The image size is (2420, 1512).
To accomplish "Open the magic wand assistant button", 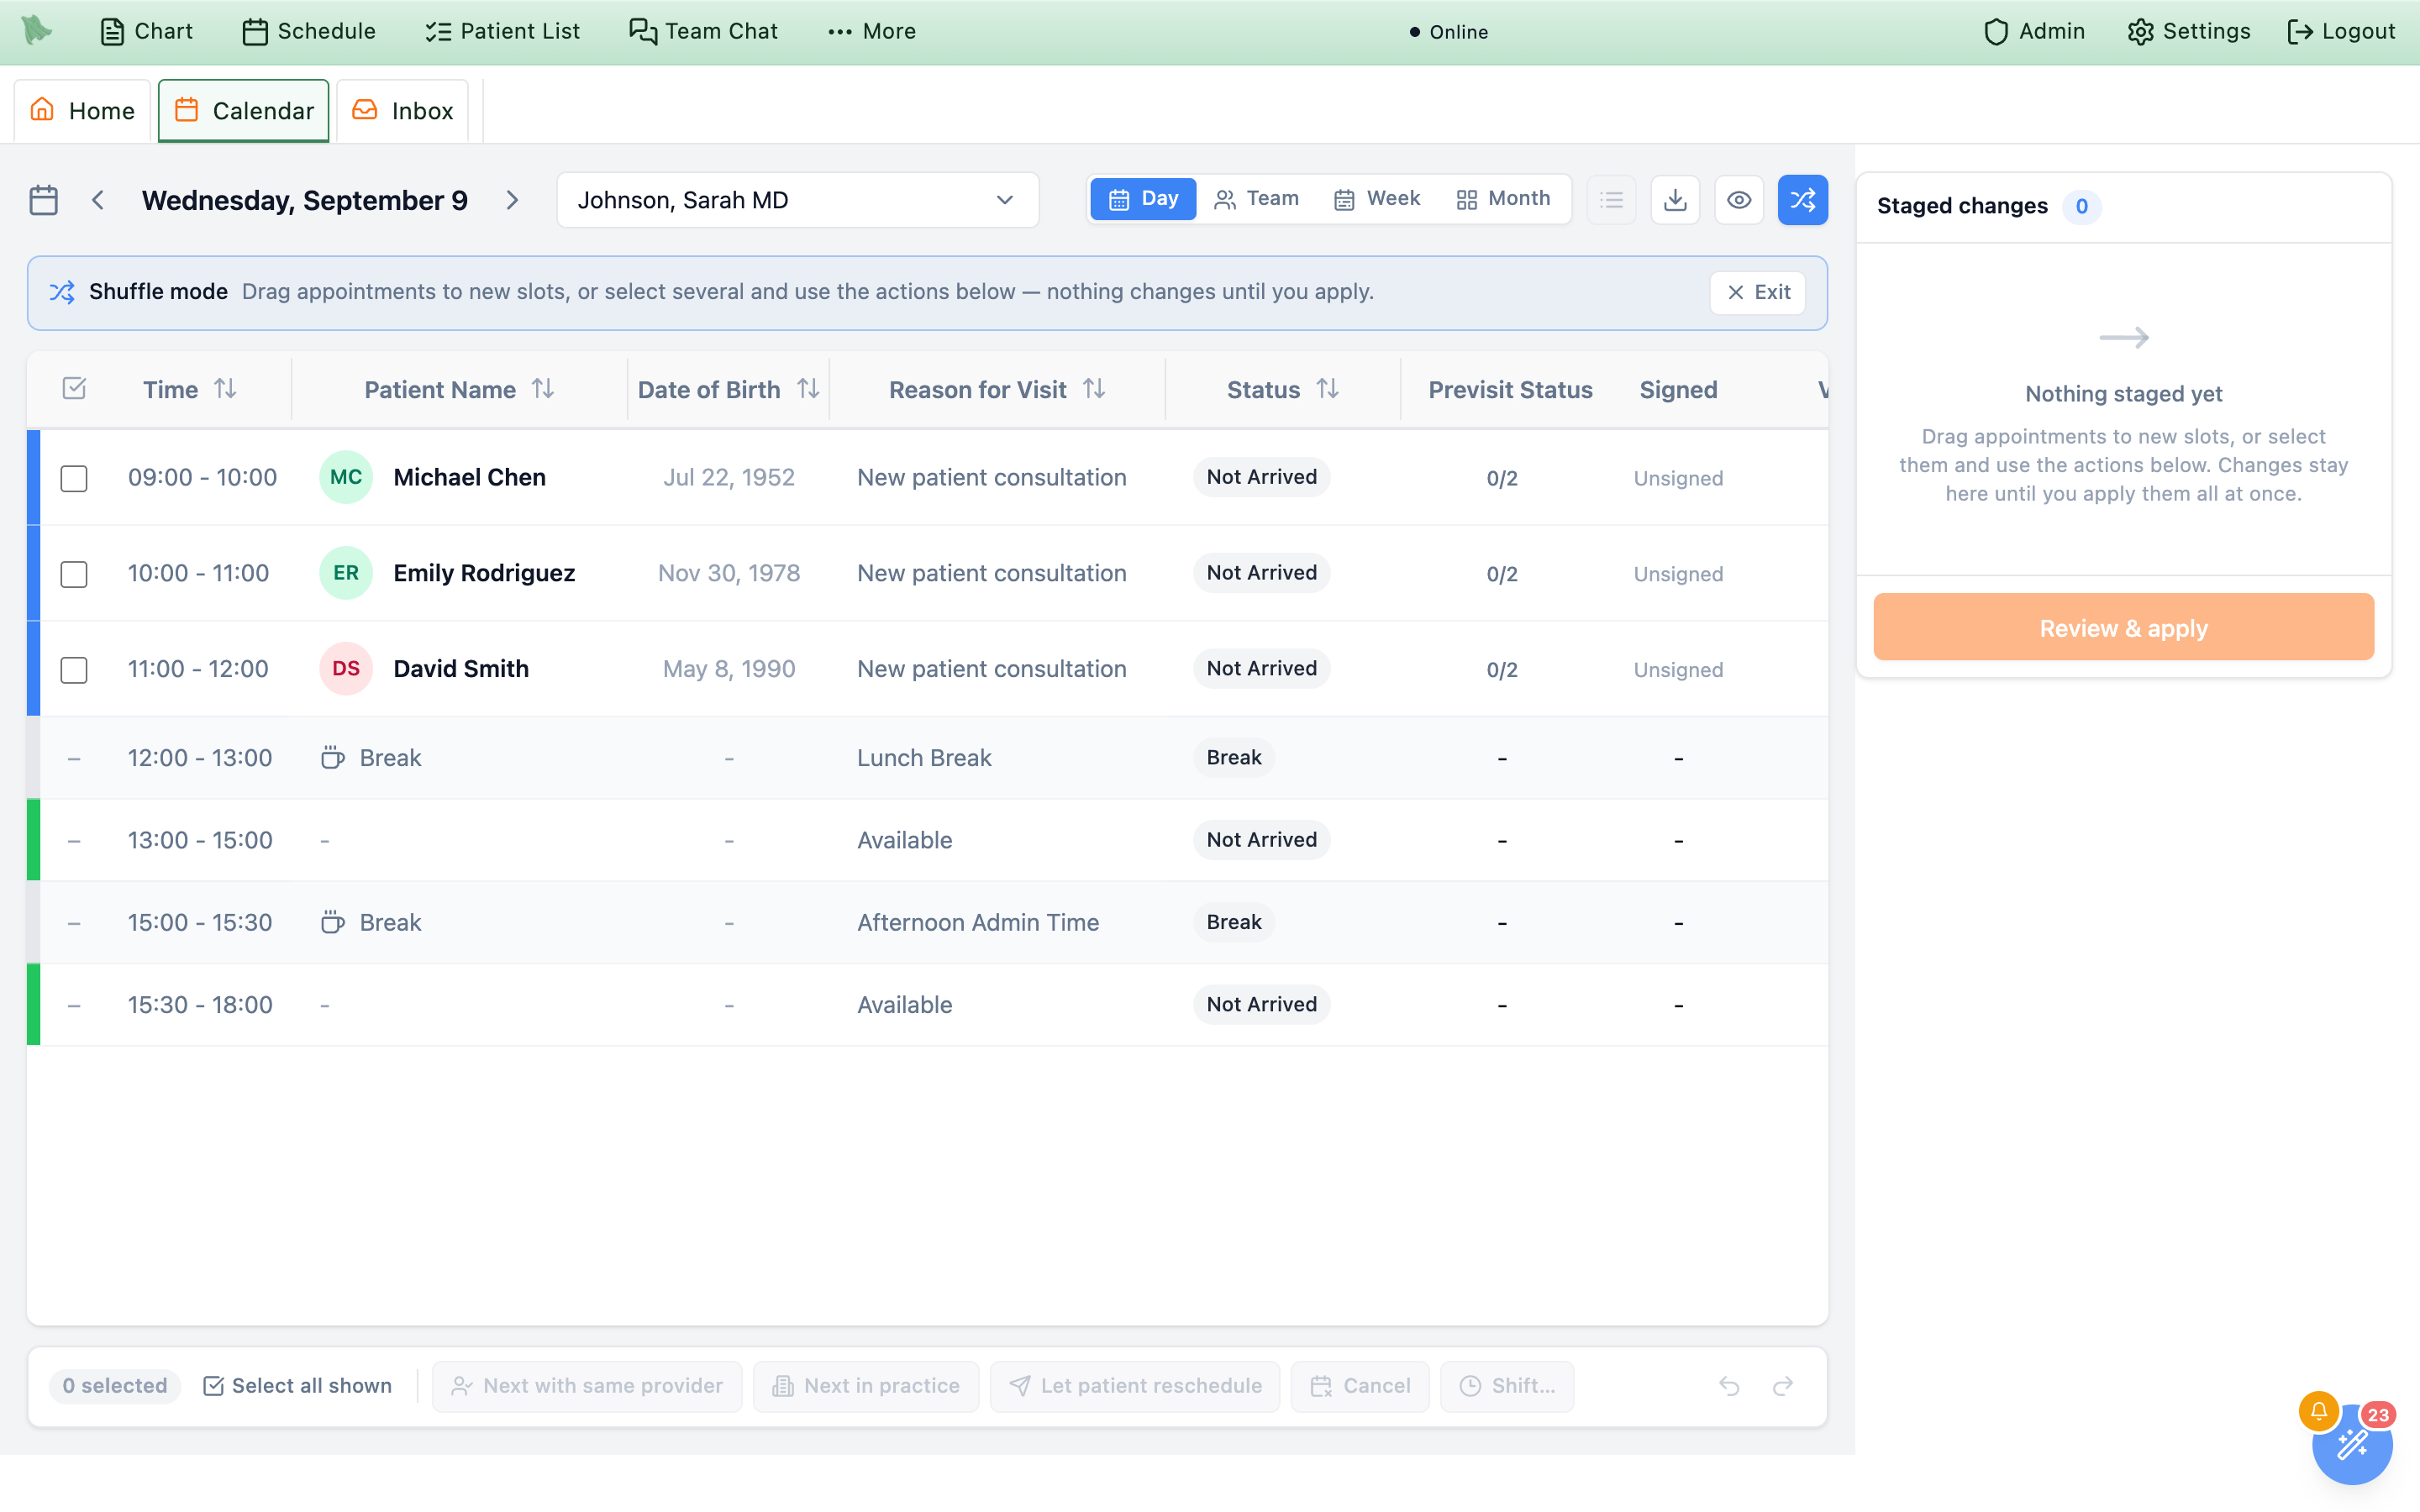I will tap(2352, 1445).
